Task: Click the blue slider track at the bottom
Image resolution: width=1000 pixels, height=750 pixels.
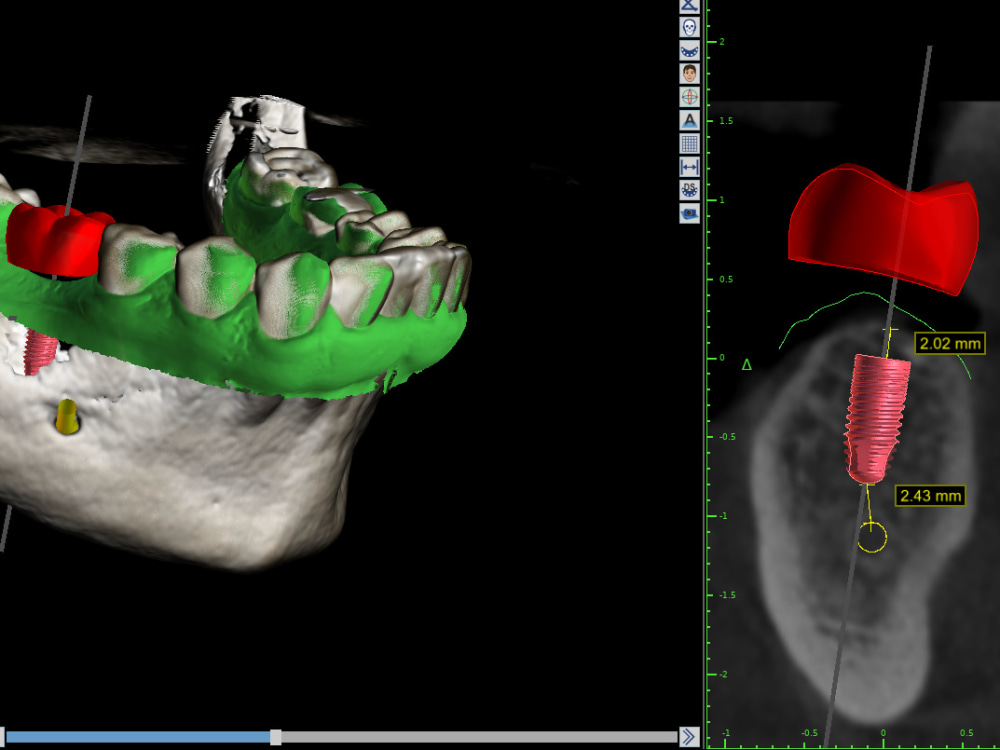Action: pyautogui.click(x=135, y=737)
